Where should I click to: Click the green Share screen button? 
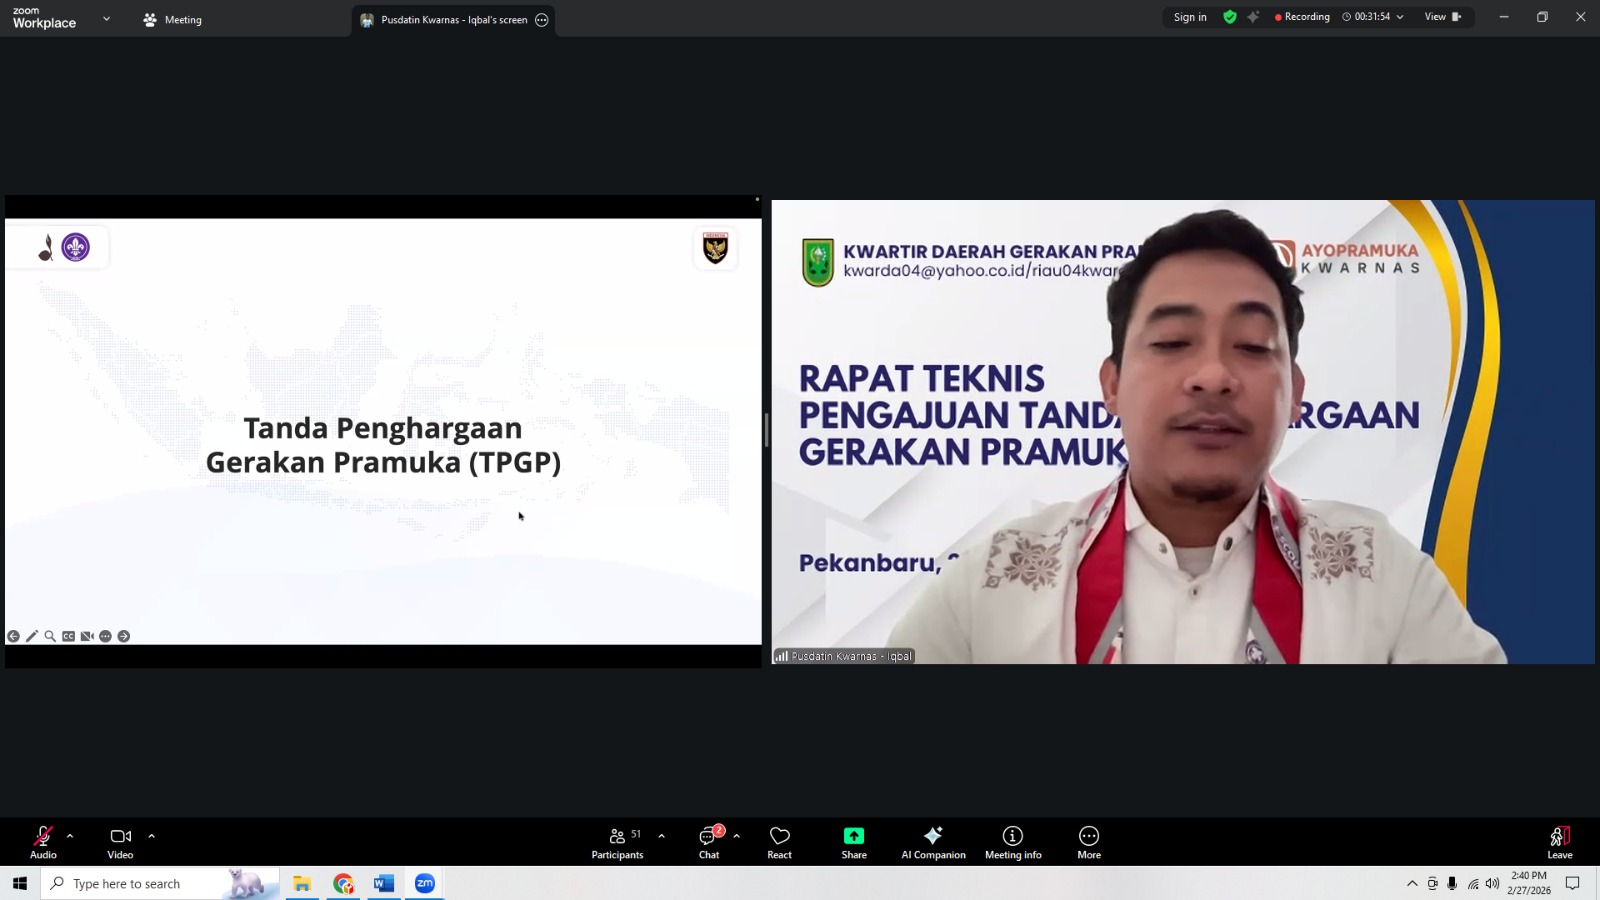[854, 841]
